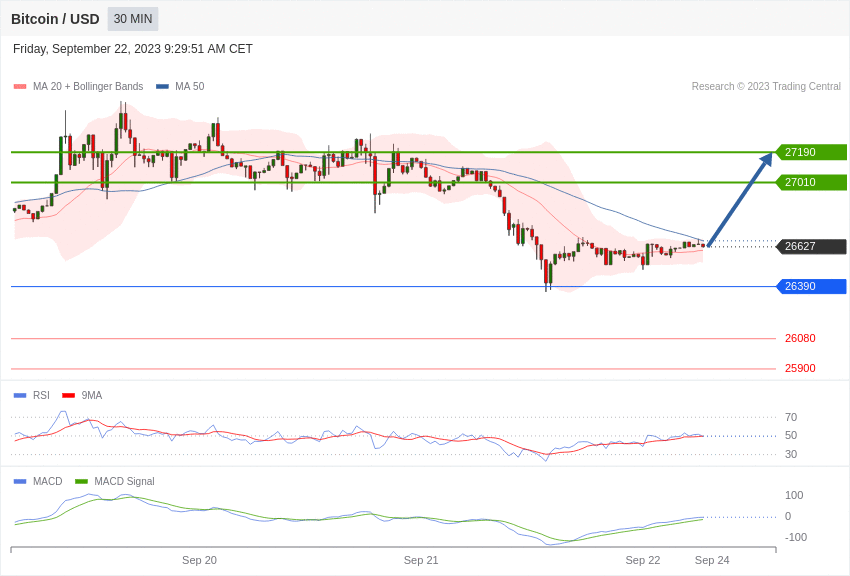Click the MACD 0 axis value
This screenshot has height=576, width=850.
pyautogui.click(x=788, y=516)
